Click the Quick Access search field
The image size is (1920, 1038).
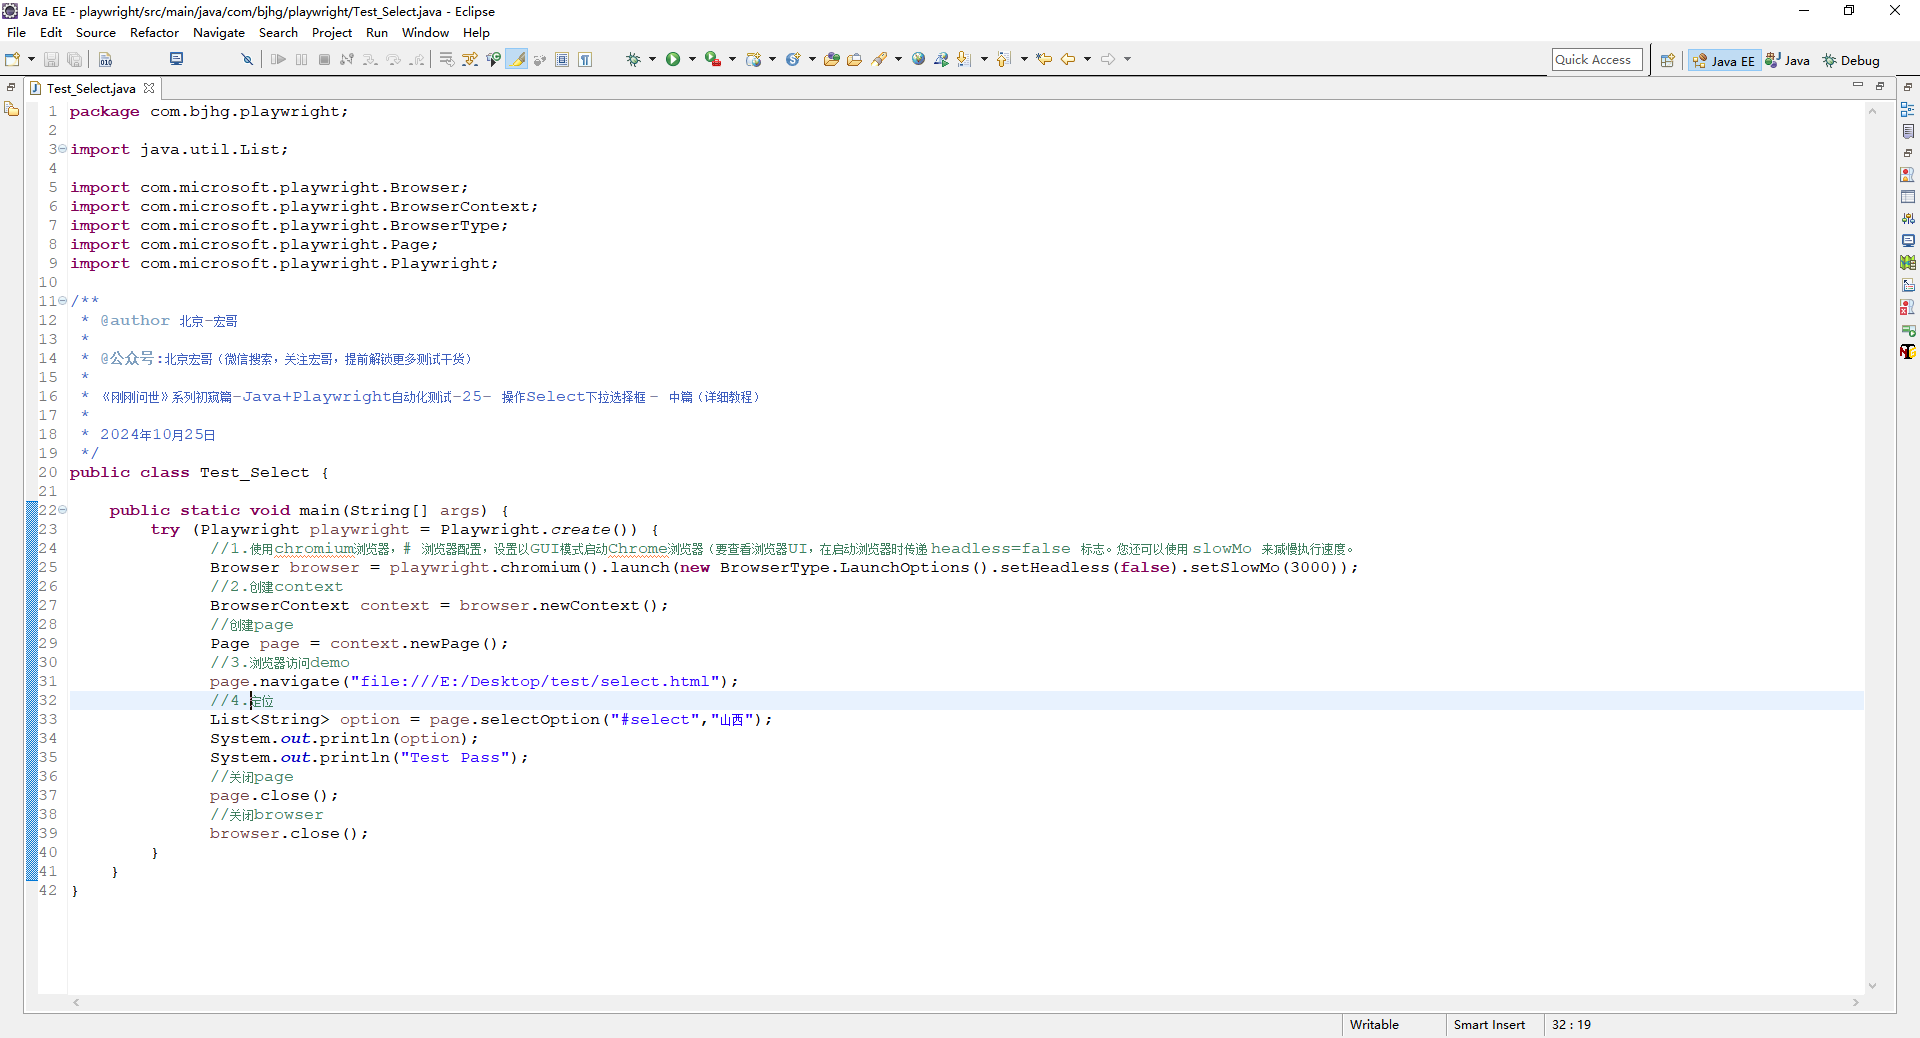tap(1596, 60)
